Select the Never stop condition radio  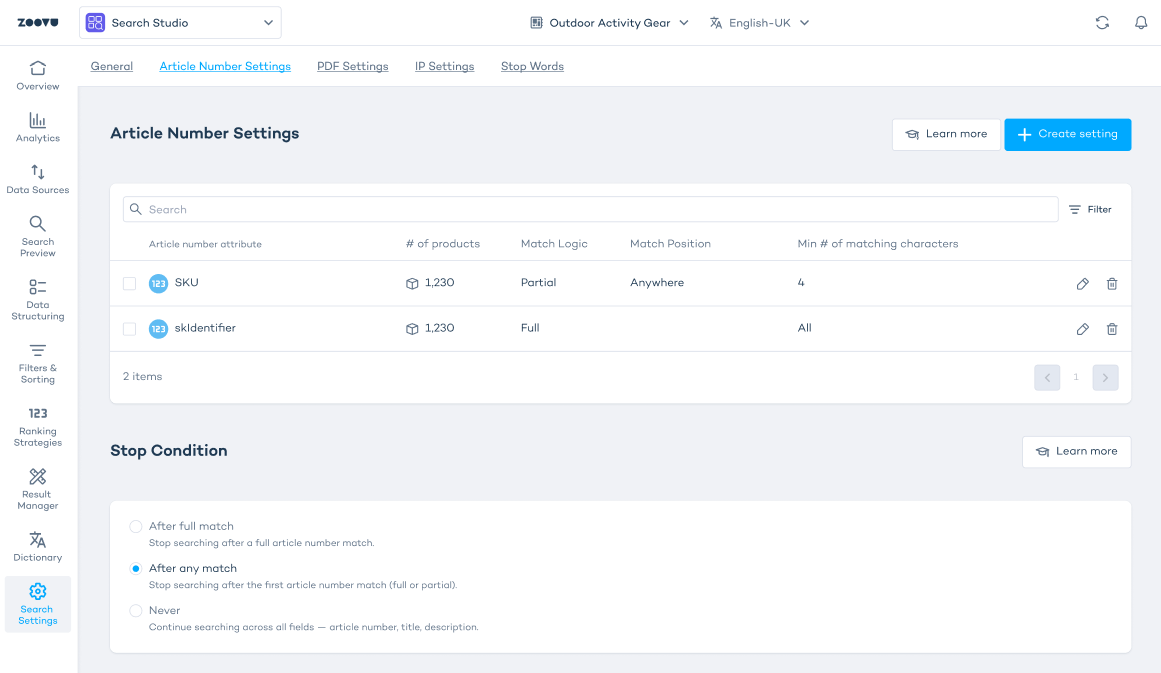(x=135, y=611)
